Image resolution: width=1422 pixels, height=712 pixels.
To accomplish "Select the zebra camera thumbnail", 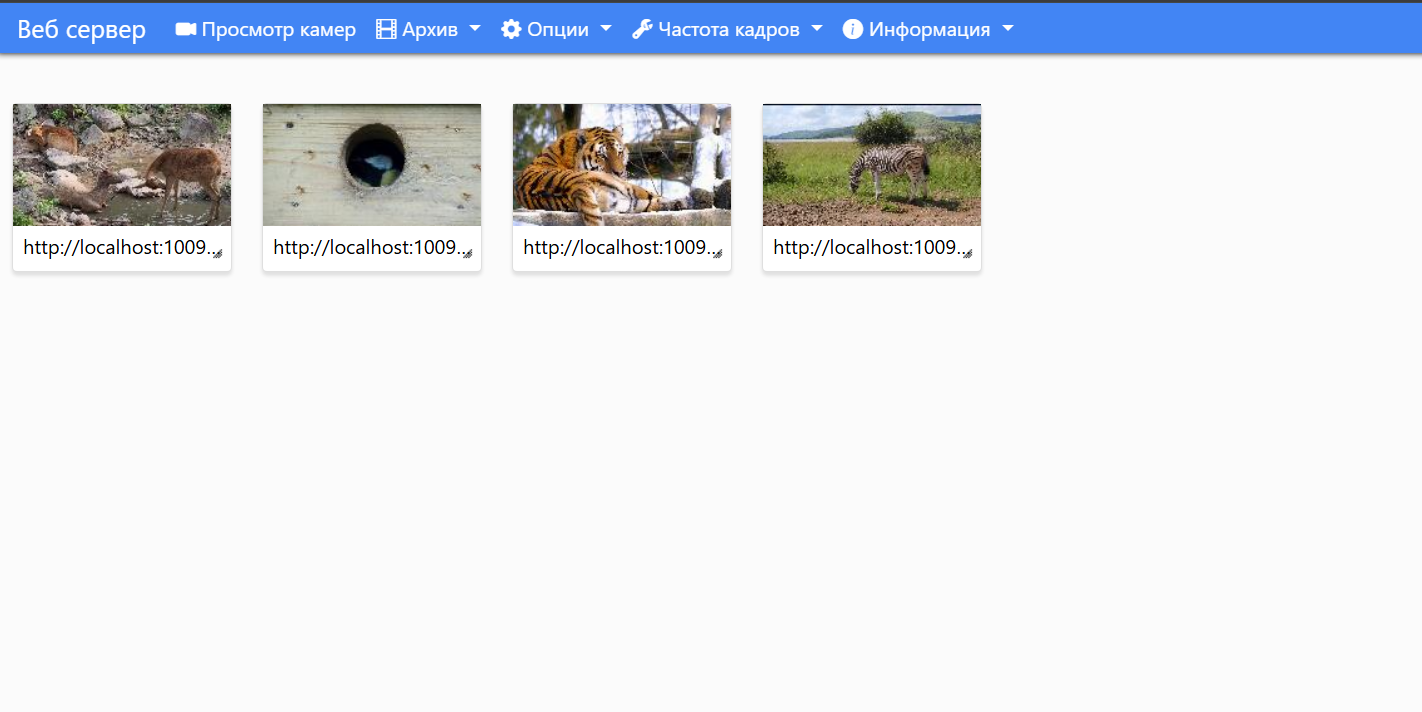I will tap(872, 165).
